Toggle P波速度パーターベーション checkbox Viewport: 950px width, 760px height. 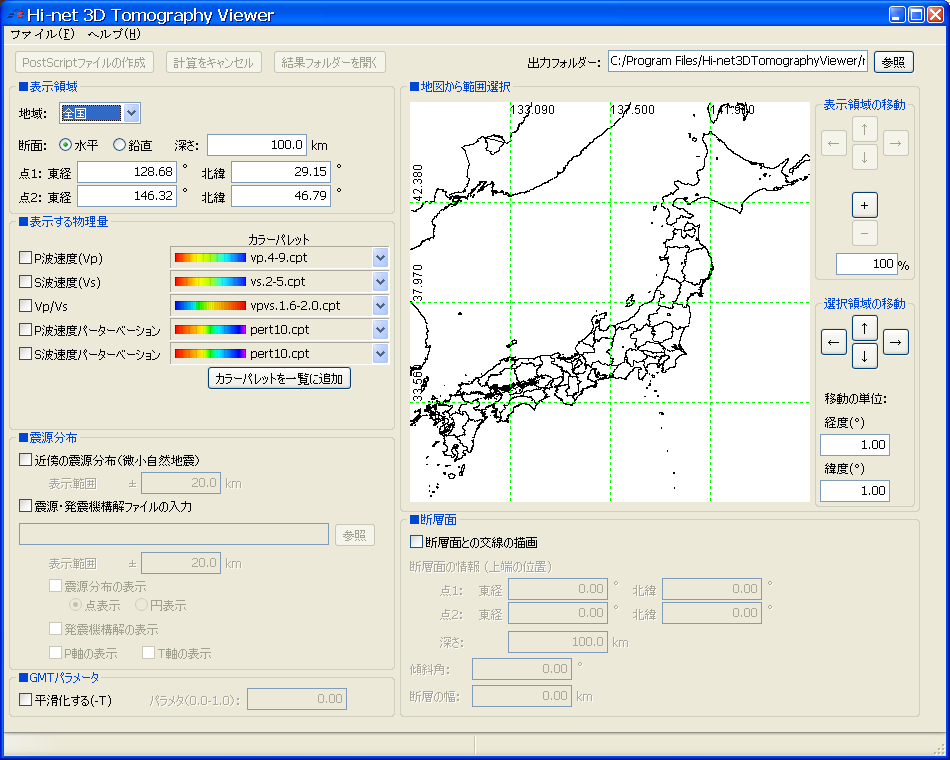tap(25, 330)
